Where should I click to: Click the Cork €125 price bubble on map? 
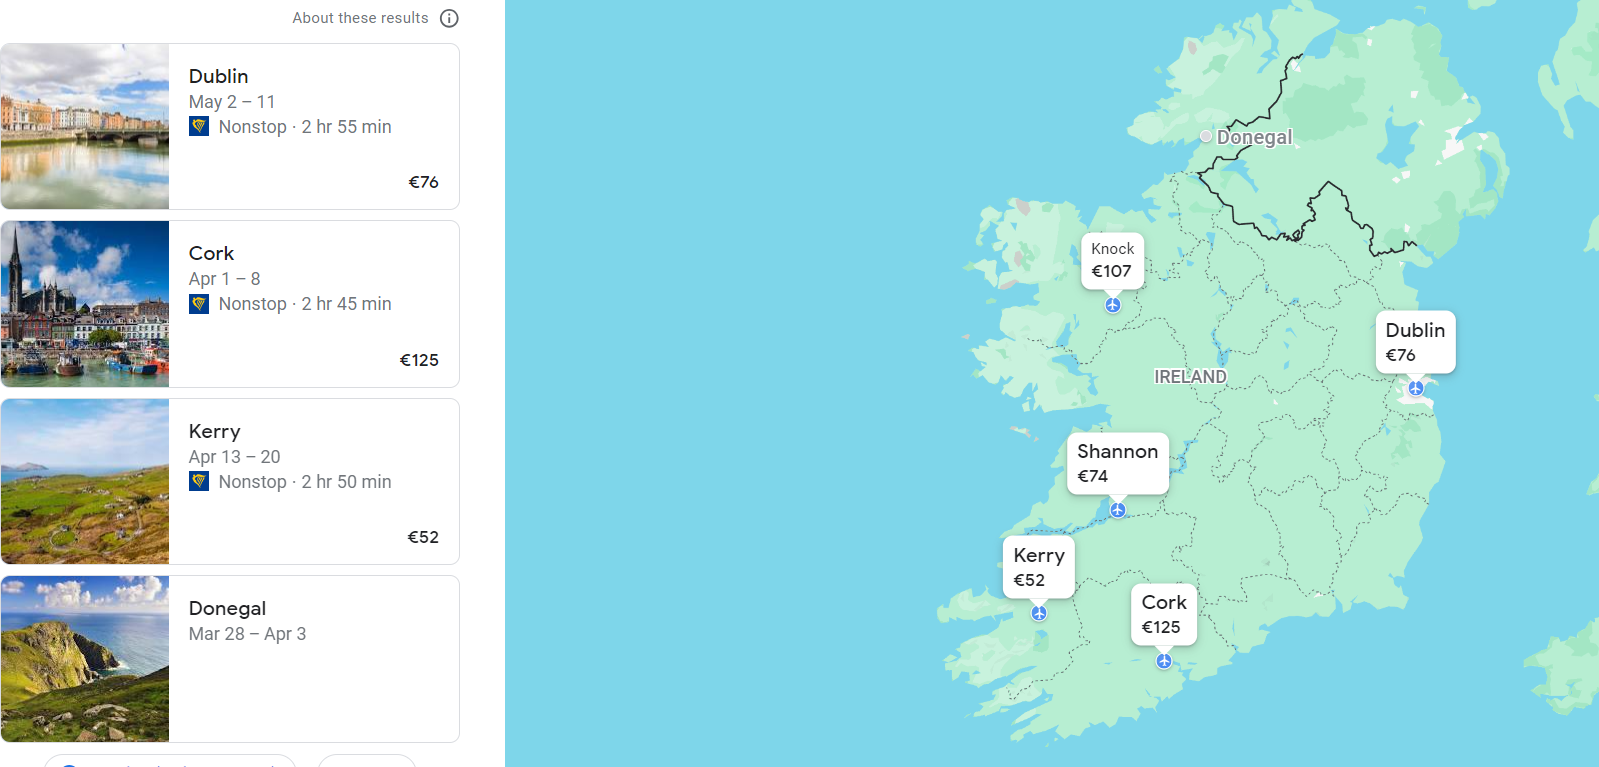pos(1163,614)
